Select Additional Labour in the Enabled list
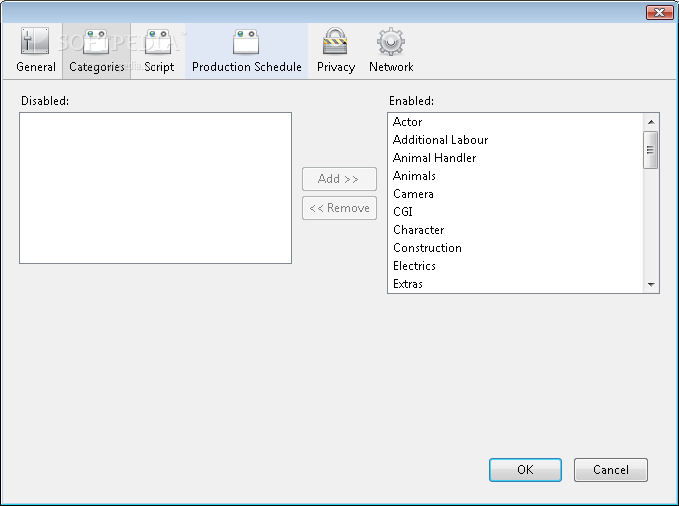 pos(515,140)
